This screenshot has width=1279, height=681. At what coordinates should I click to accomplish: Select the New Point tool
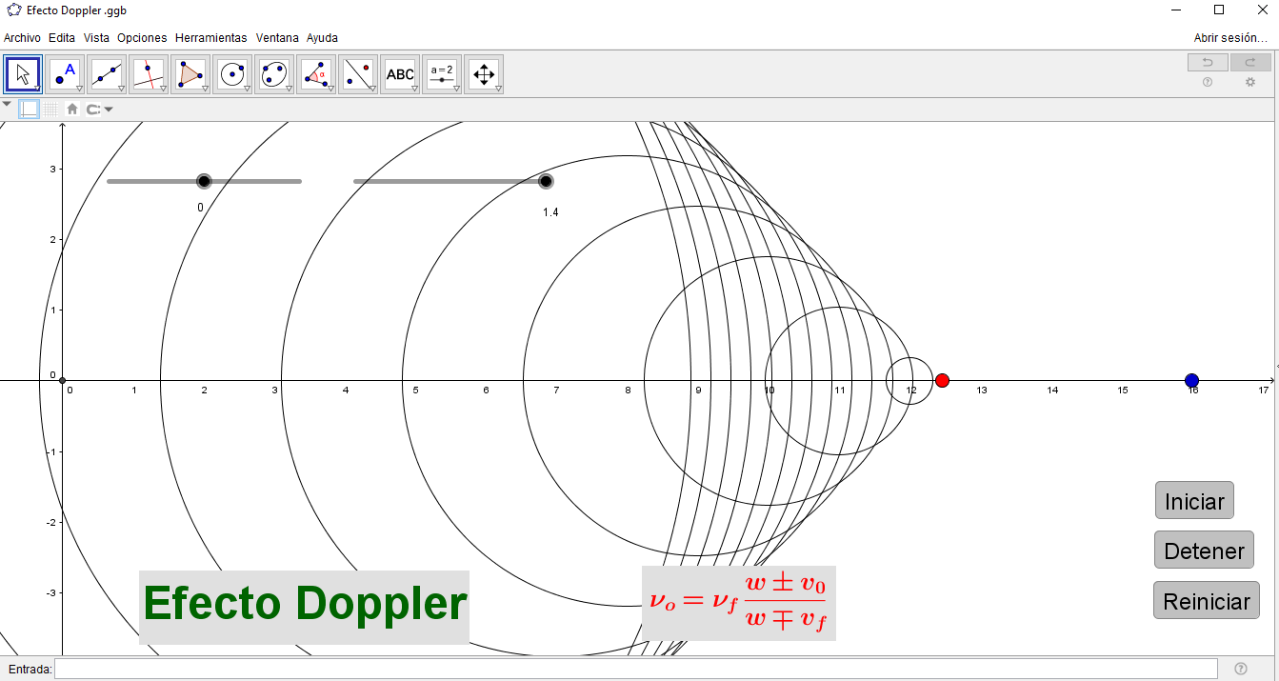pos(65,74)
